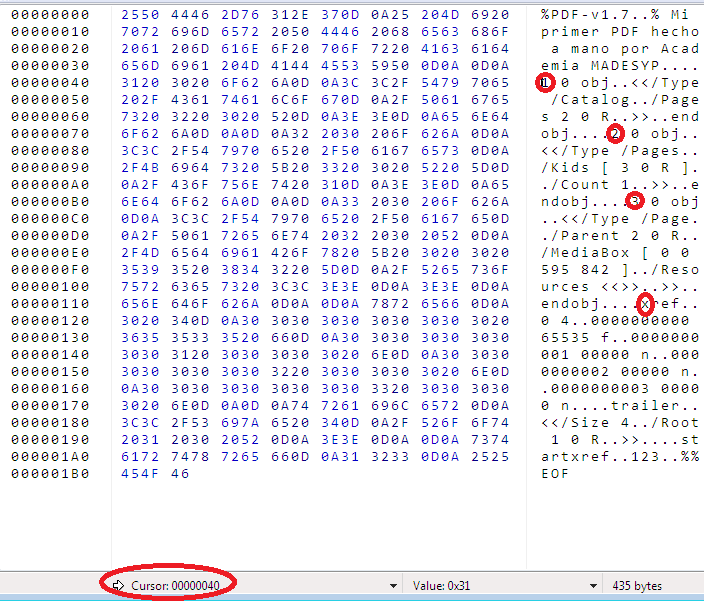Click hex cell 7478
This screenshot has width=704, height=601.
coord(190,457)
